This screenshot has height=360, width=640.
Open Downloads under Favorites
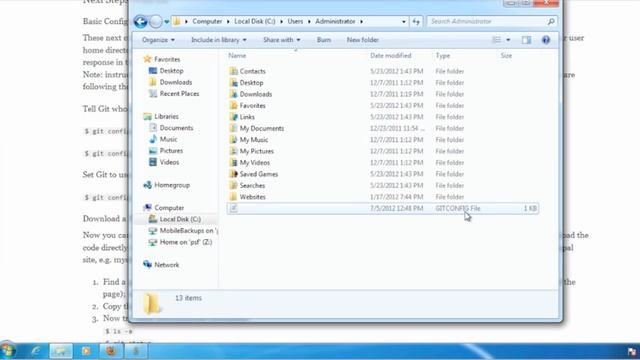click(x=176, y=82)
